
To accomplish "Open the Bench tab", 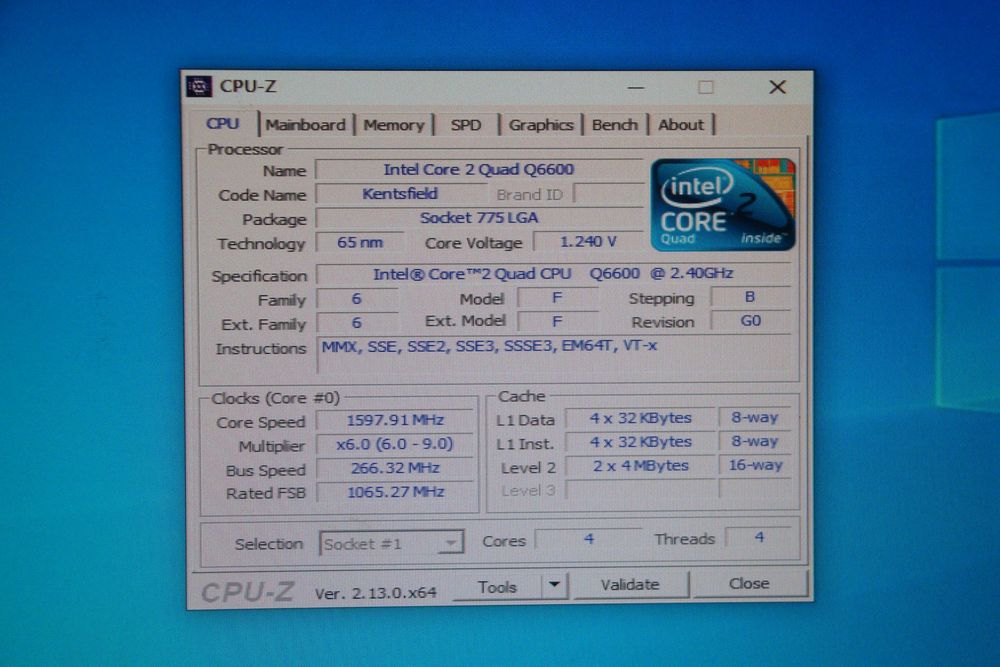I will (615, 125).
